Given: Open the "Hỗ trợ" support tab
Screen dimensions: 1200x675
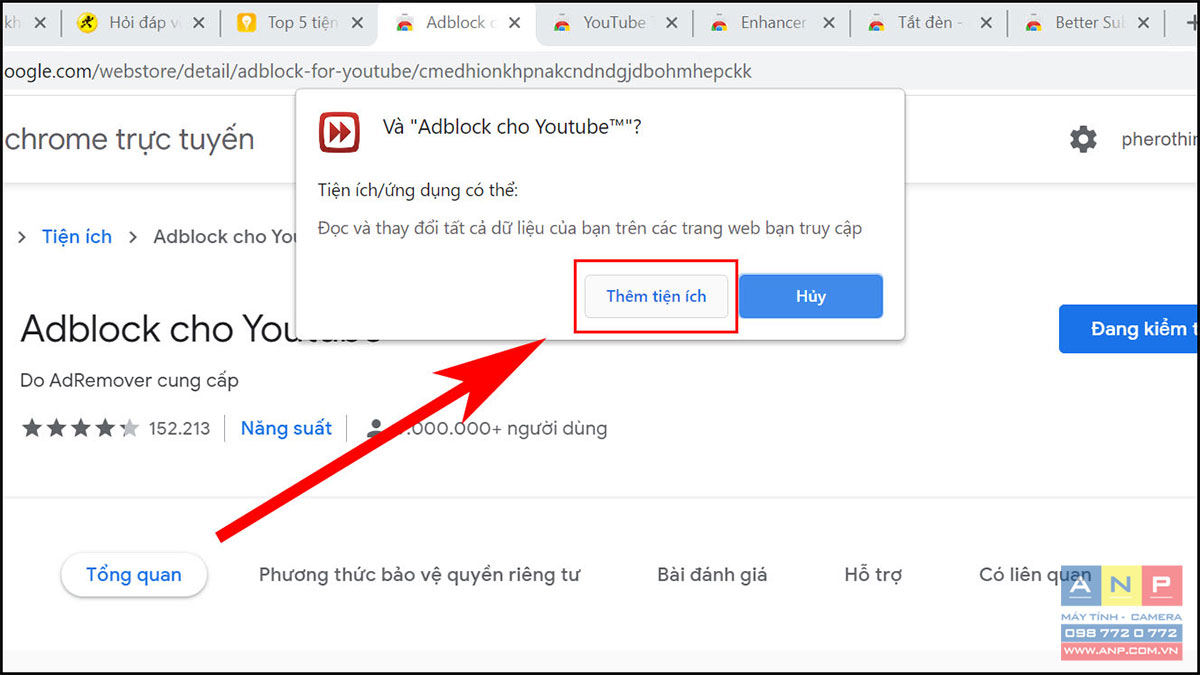Looking at the screenshot, I should (873, 575).
